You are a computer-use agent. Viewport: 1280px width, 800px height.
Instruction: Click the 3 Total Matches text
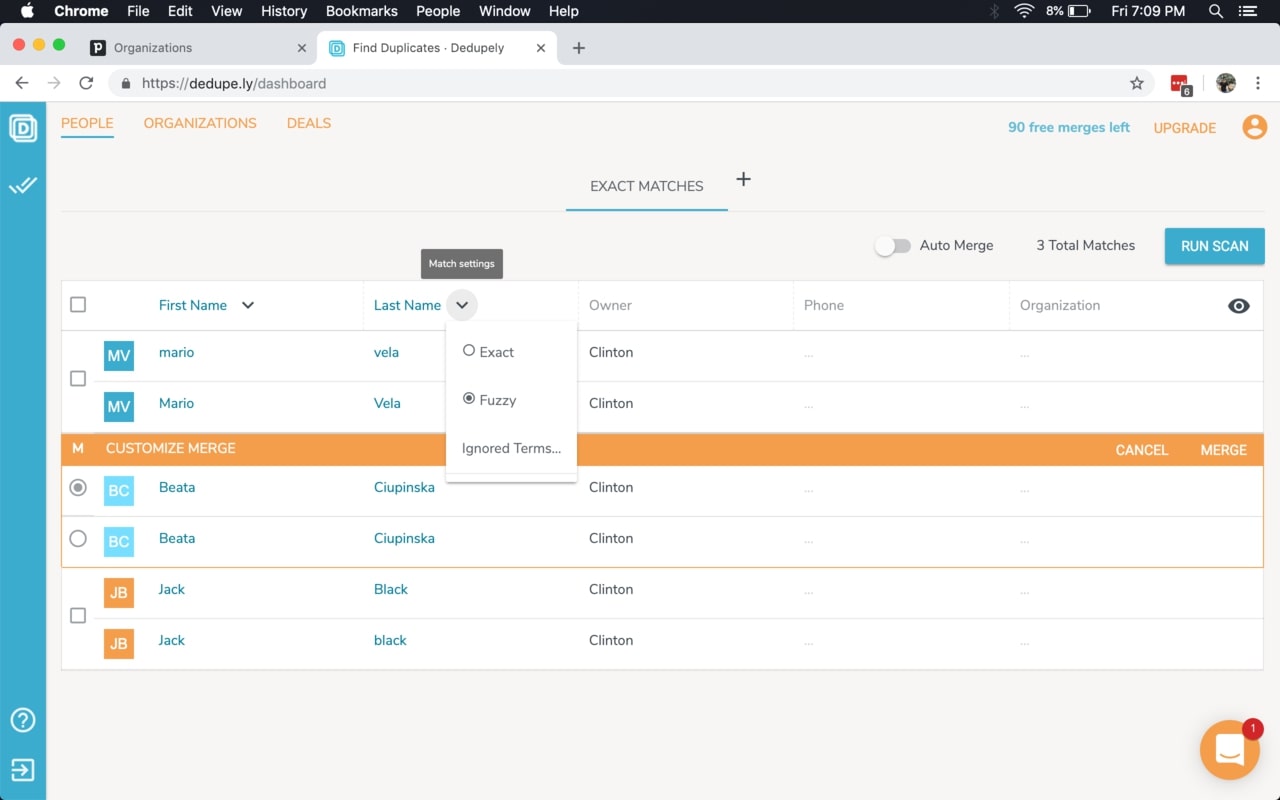click(x=1086, y=245)
